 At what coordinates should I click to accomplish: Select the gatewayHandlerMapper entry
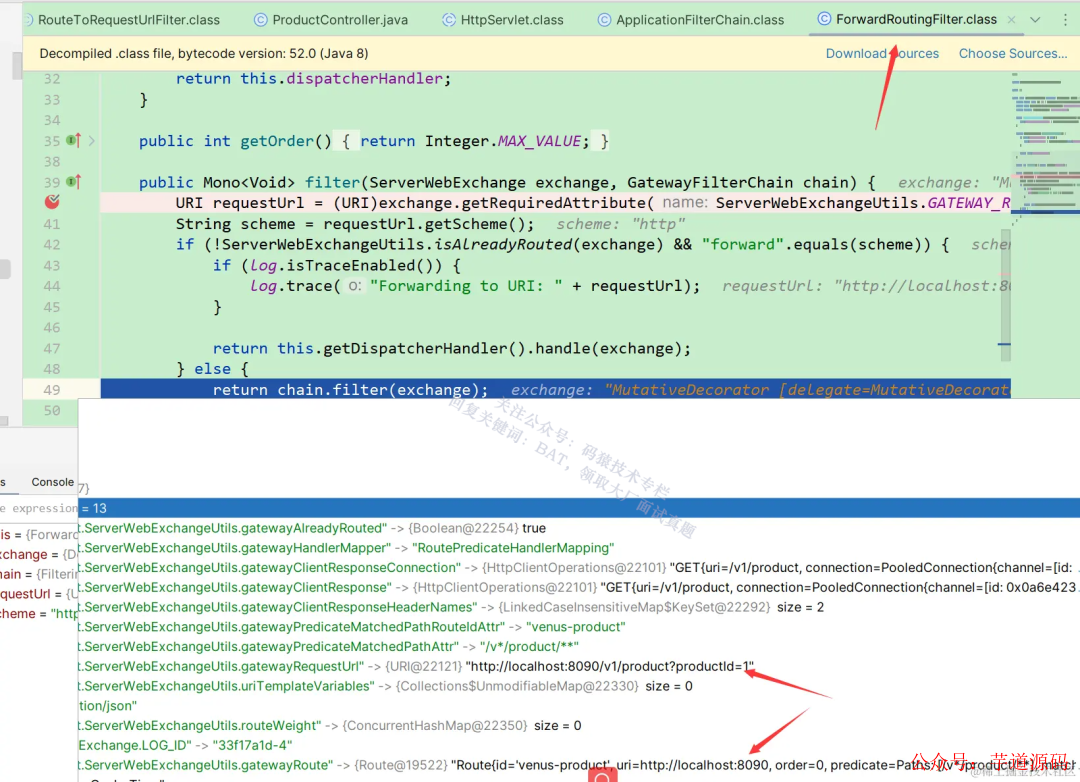pos(346,548)
